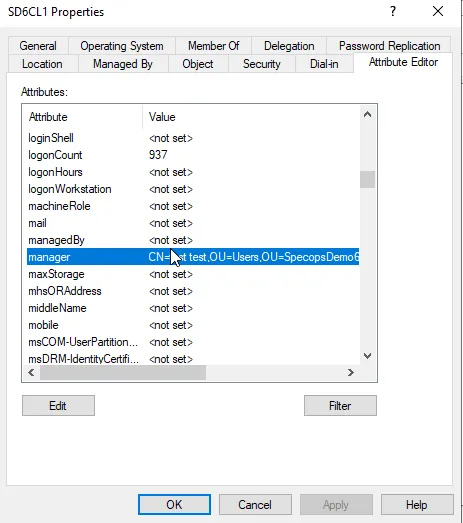The image size is (463, 523).
Task: Click the up arrow of attribute list scrollbar
Action: 368,114
